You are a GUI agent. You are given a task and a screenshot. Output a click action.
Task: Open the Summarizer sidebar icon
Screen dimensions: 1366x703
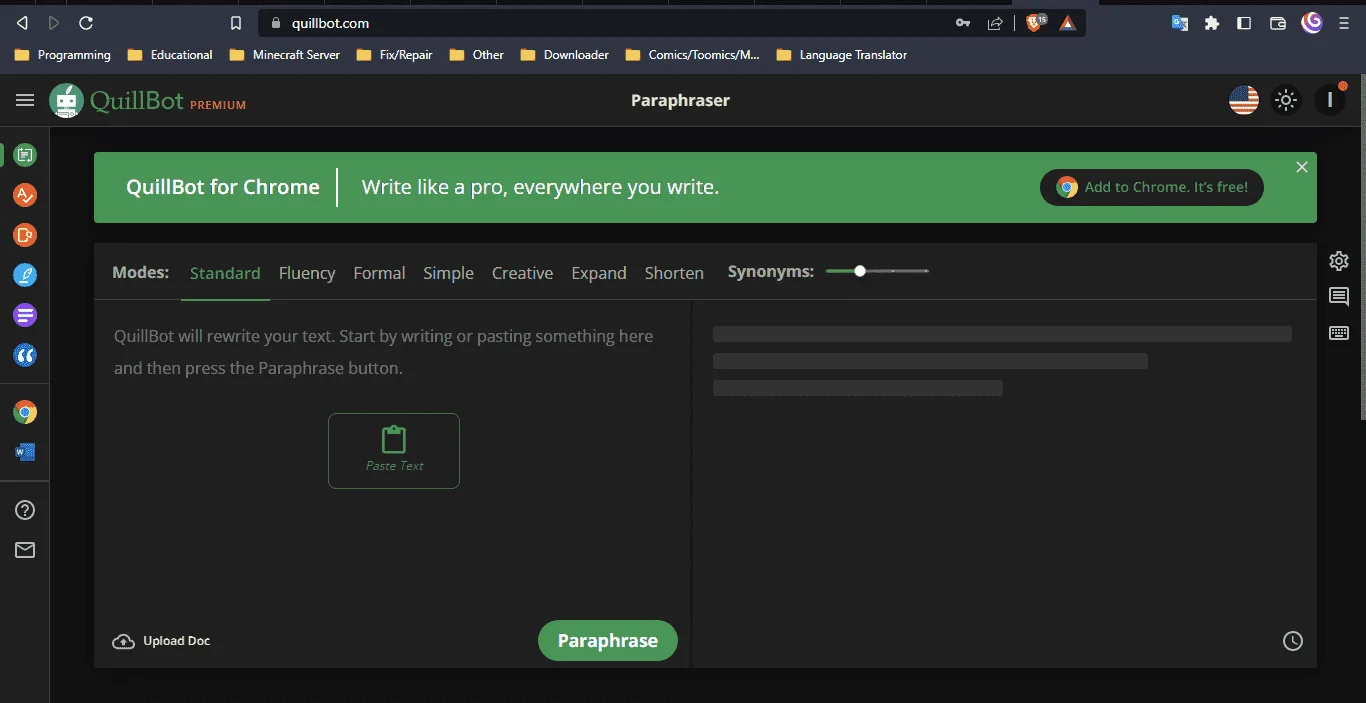coord(25,315)
